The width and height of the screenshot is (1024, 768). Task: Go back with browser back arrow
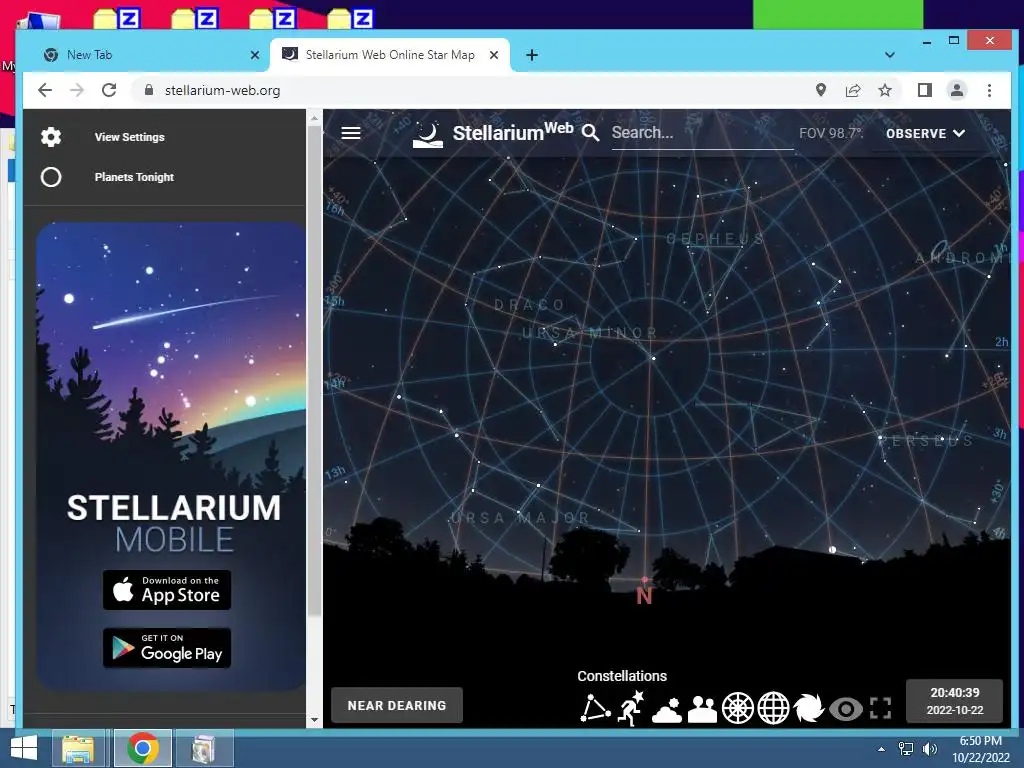44,90
